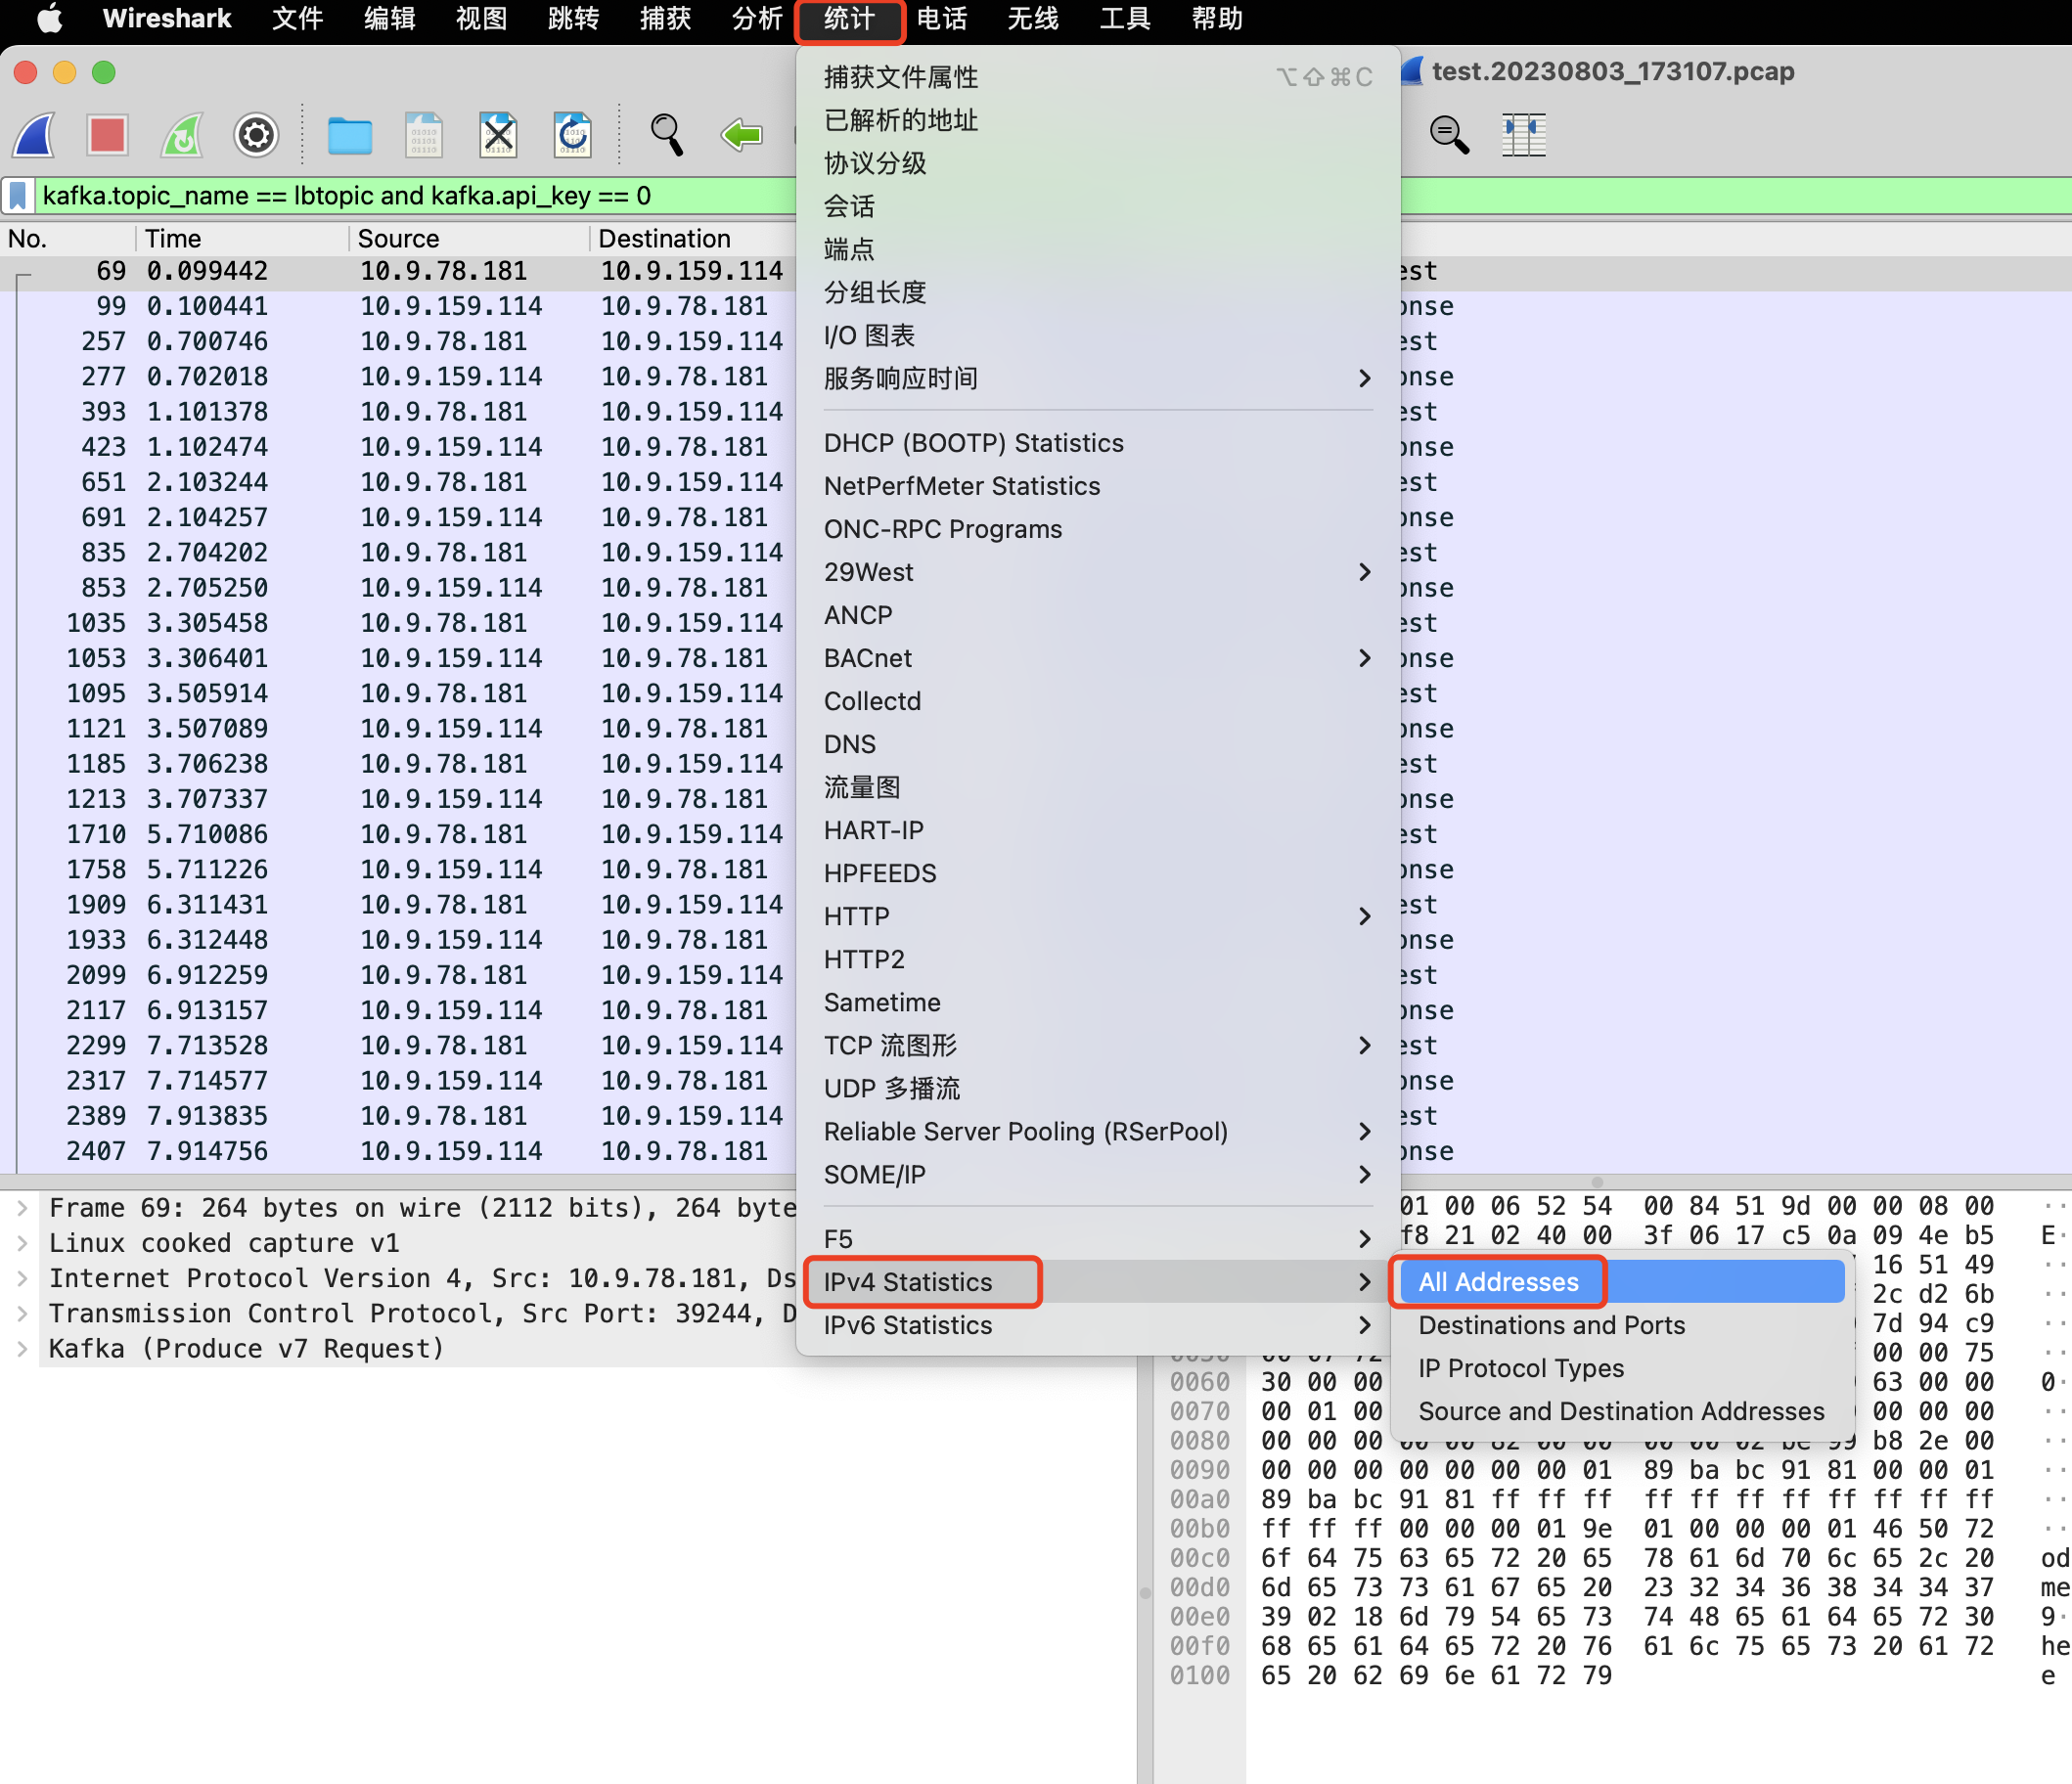Expand the 29West submenu
This screenshot has height=1784, width=2072.
tap(1097, 572)
